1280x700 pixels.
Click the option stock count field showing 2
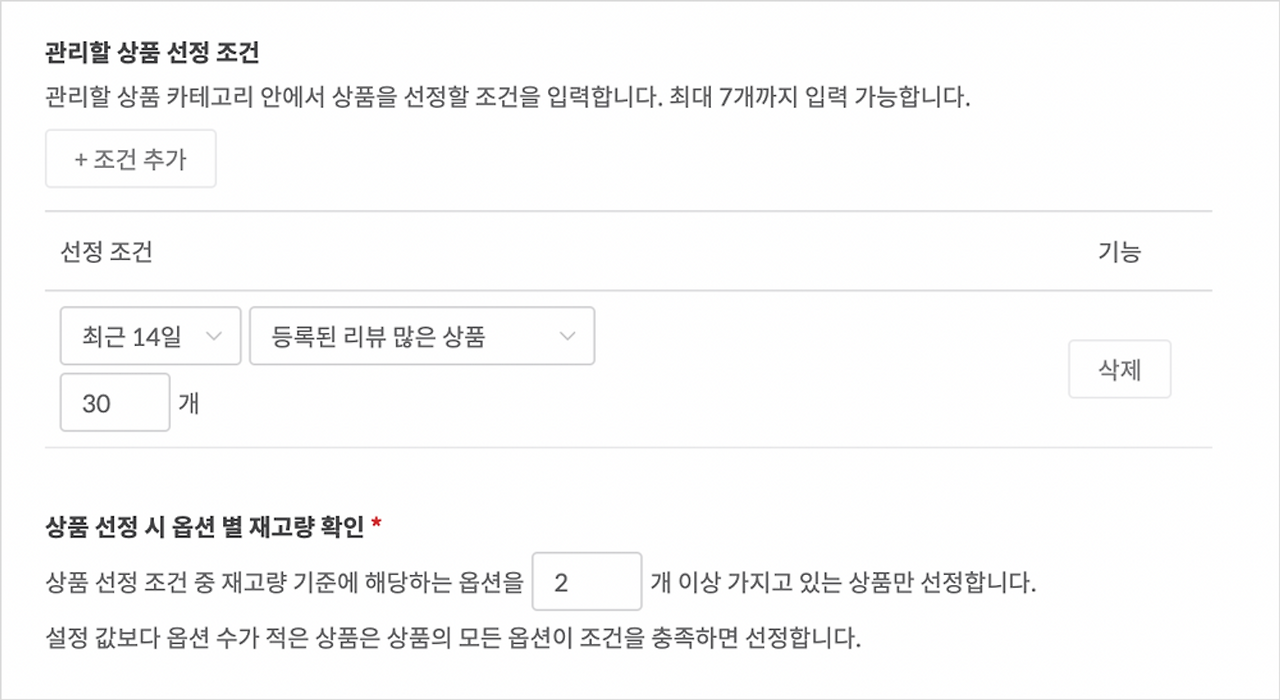pos(586,580)
